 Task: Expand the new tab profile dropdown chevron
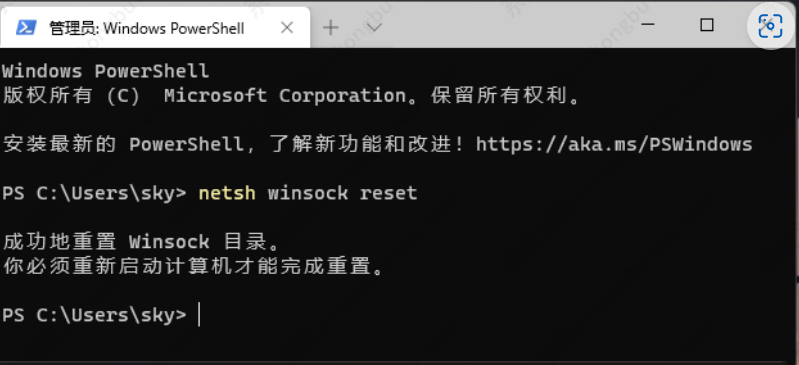point(375,28)
